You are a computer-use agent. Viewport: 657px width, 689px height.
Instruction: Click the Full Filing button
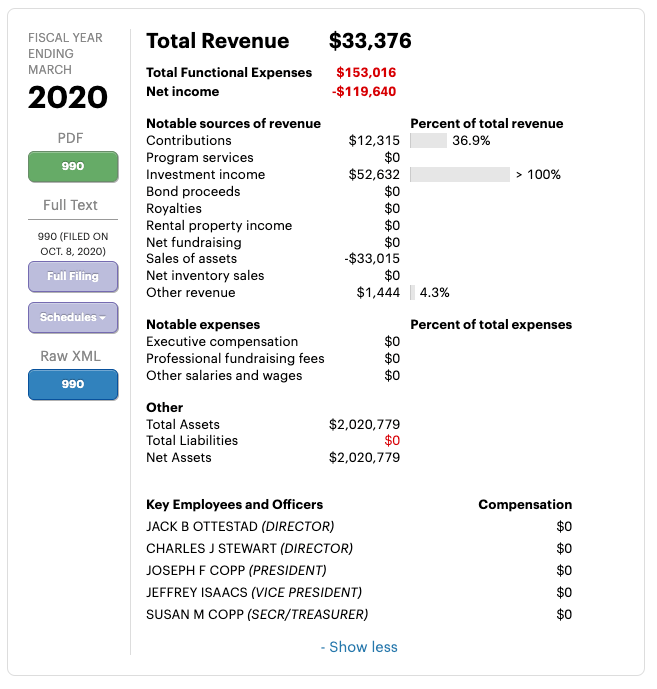coord(73,277)
